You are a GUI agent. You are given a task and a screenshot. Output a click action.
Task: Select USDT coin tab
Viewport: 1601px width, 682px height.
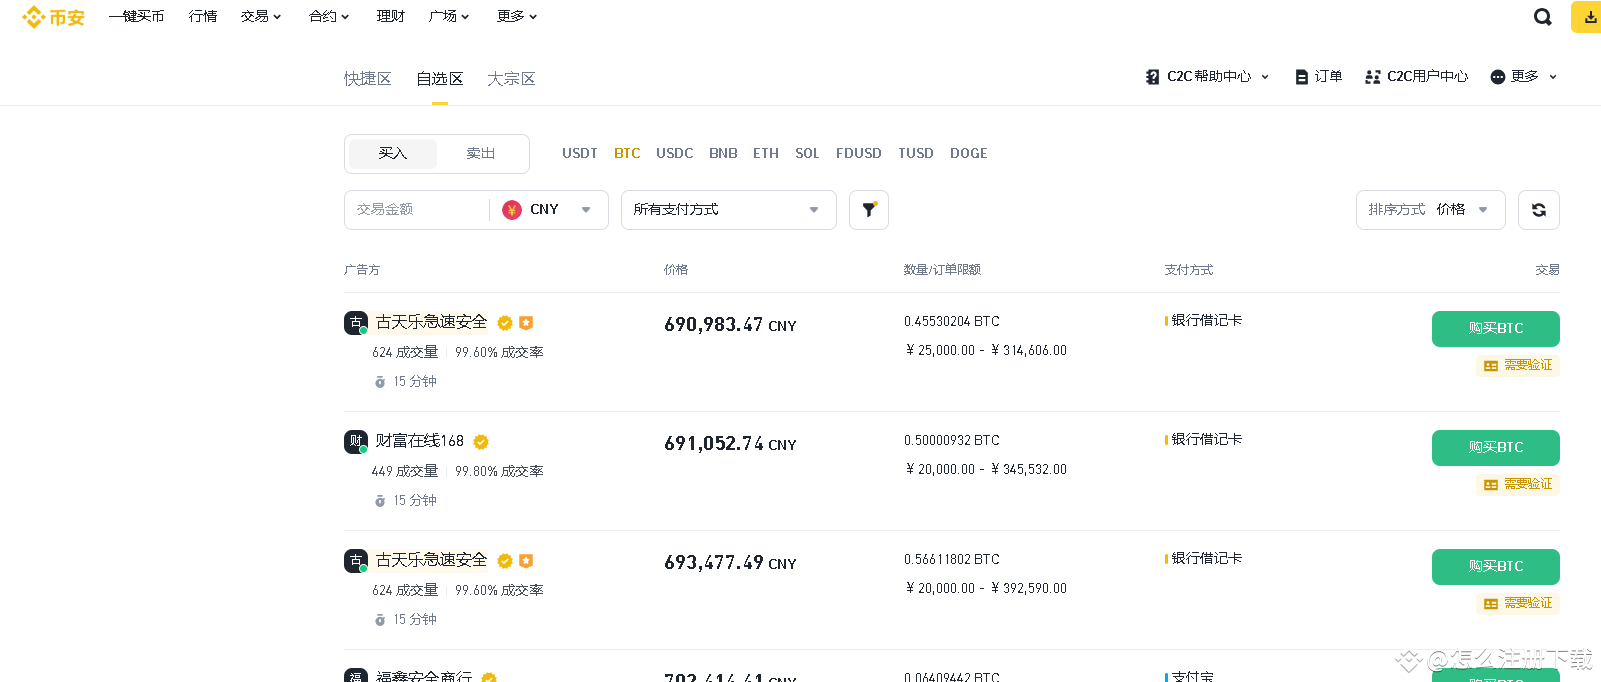580,154
